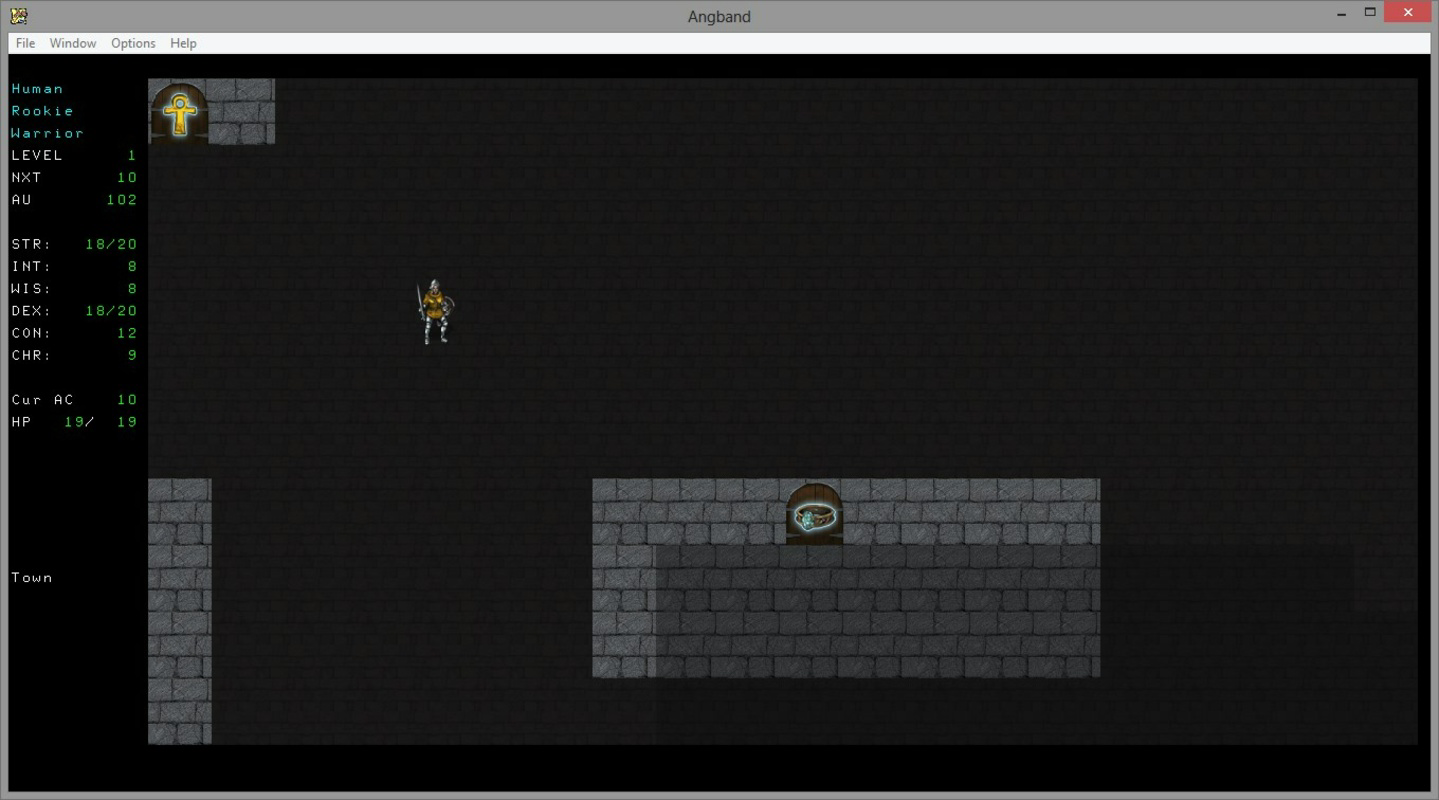Open the Options menu
1439x800 pixels.
click(x=133, y=43)
